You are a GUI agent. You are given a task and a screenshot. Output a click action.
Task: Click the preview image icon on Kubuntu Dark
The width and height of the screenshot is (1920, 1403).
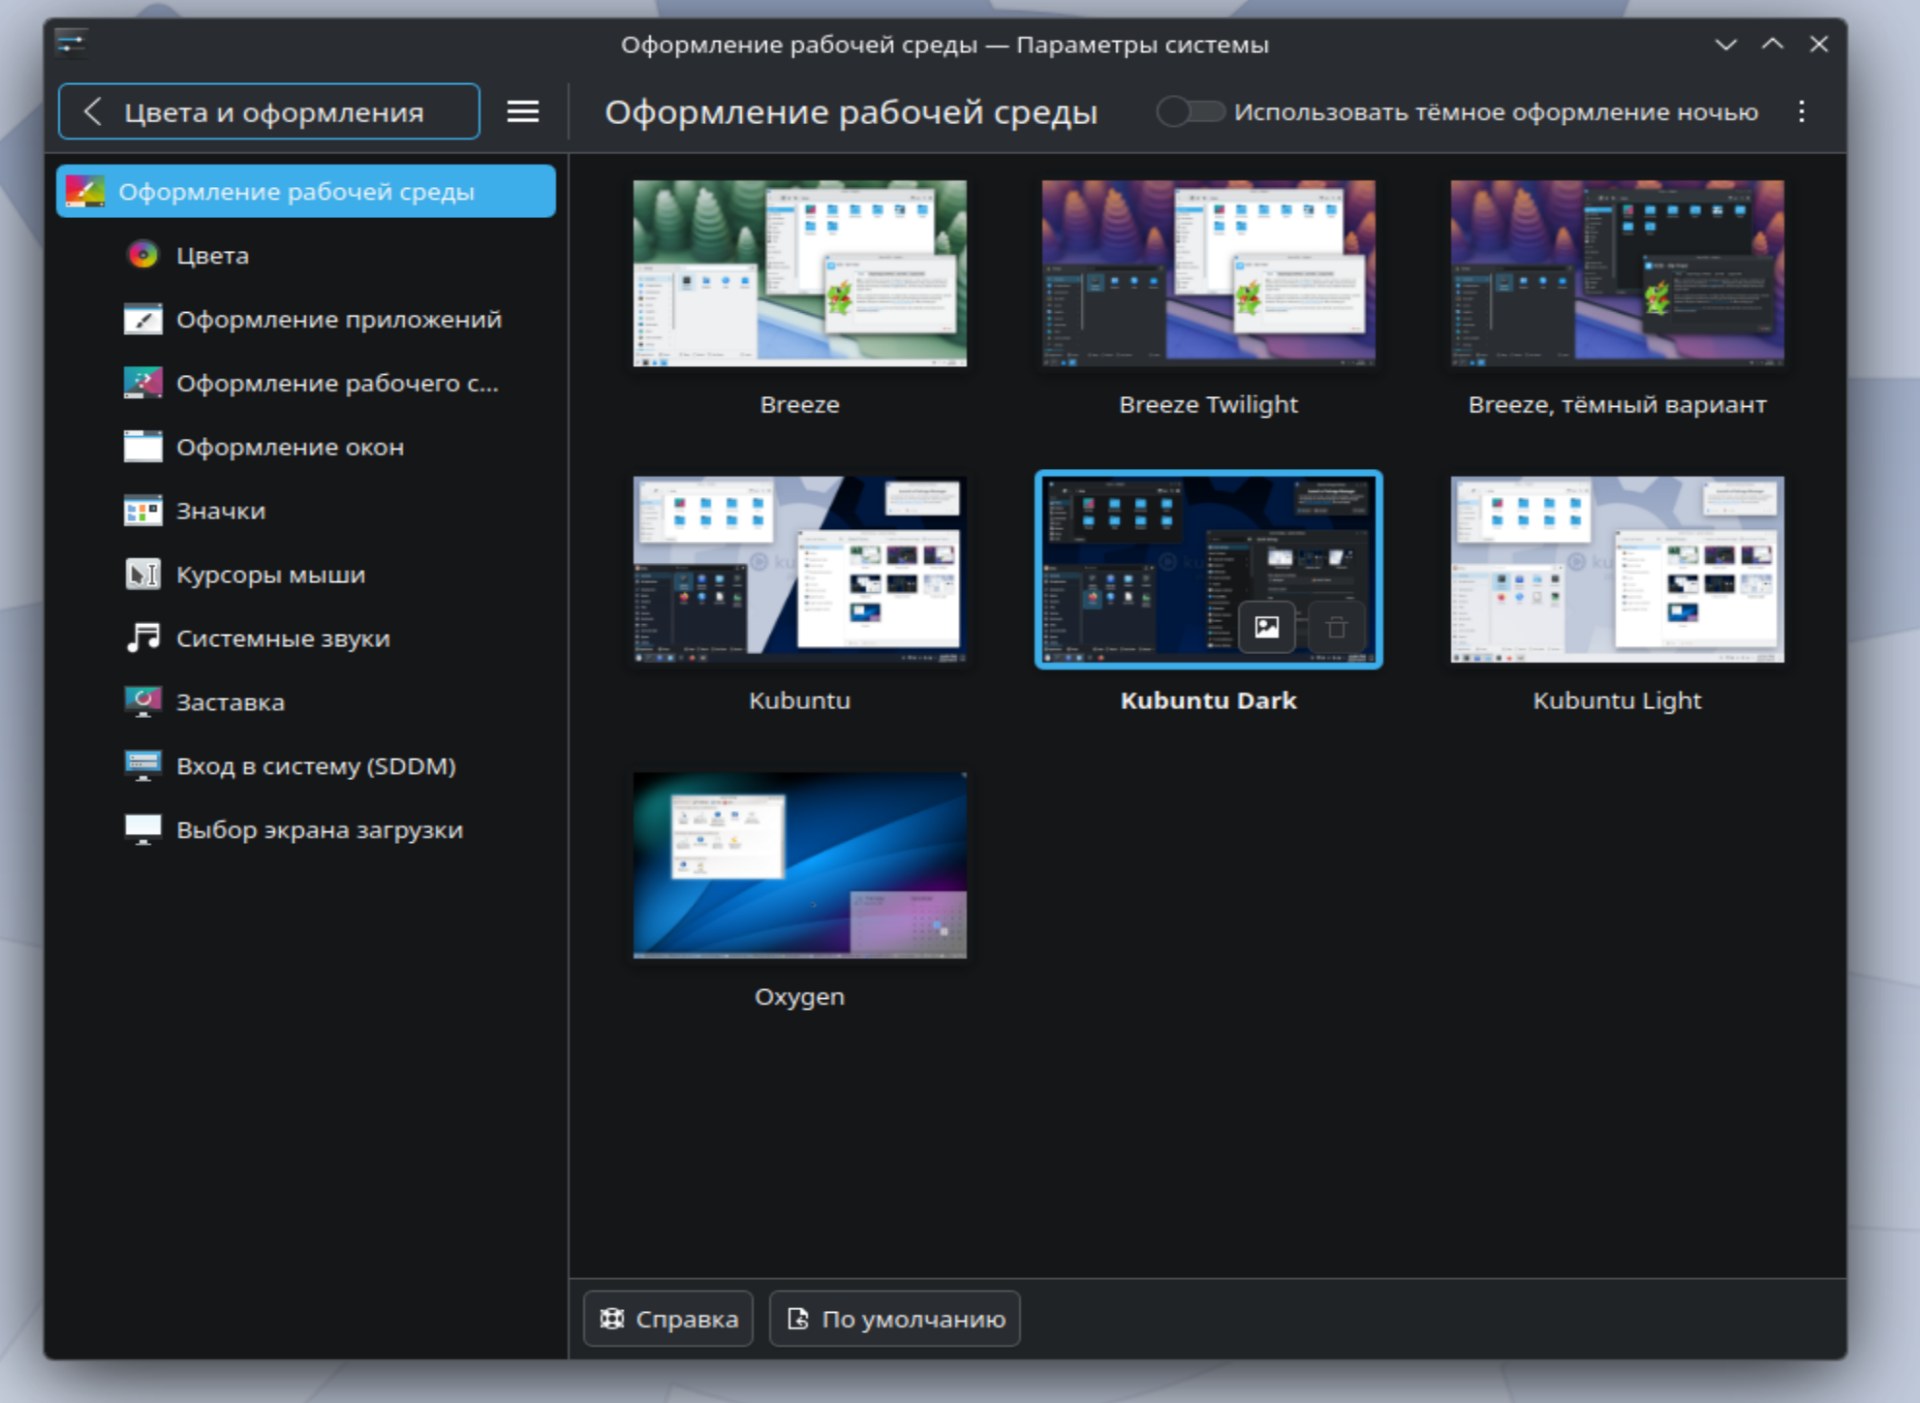(1266, 628)
